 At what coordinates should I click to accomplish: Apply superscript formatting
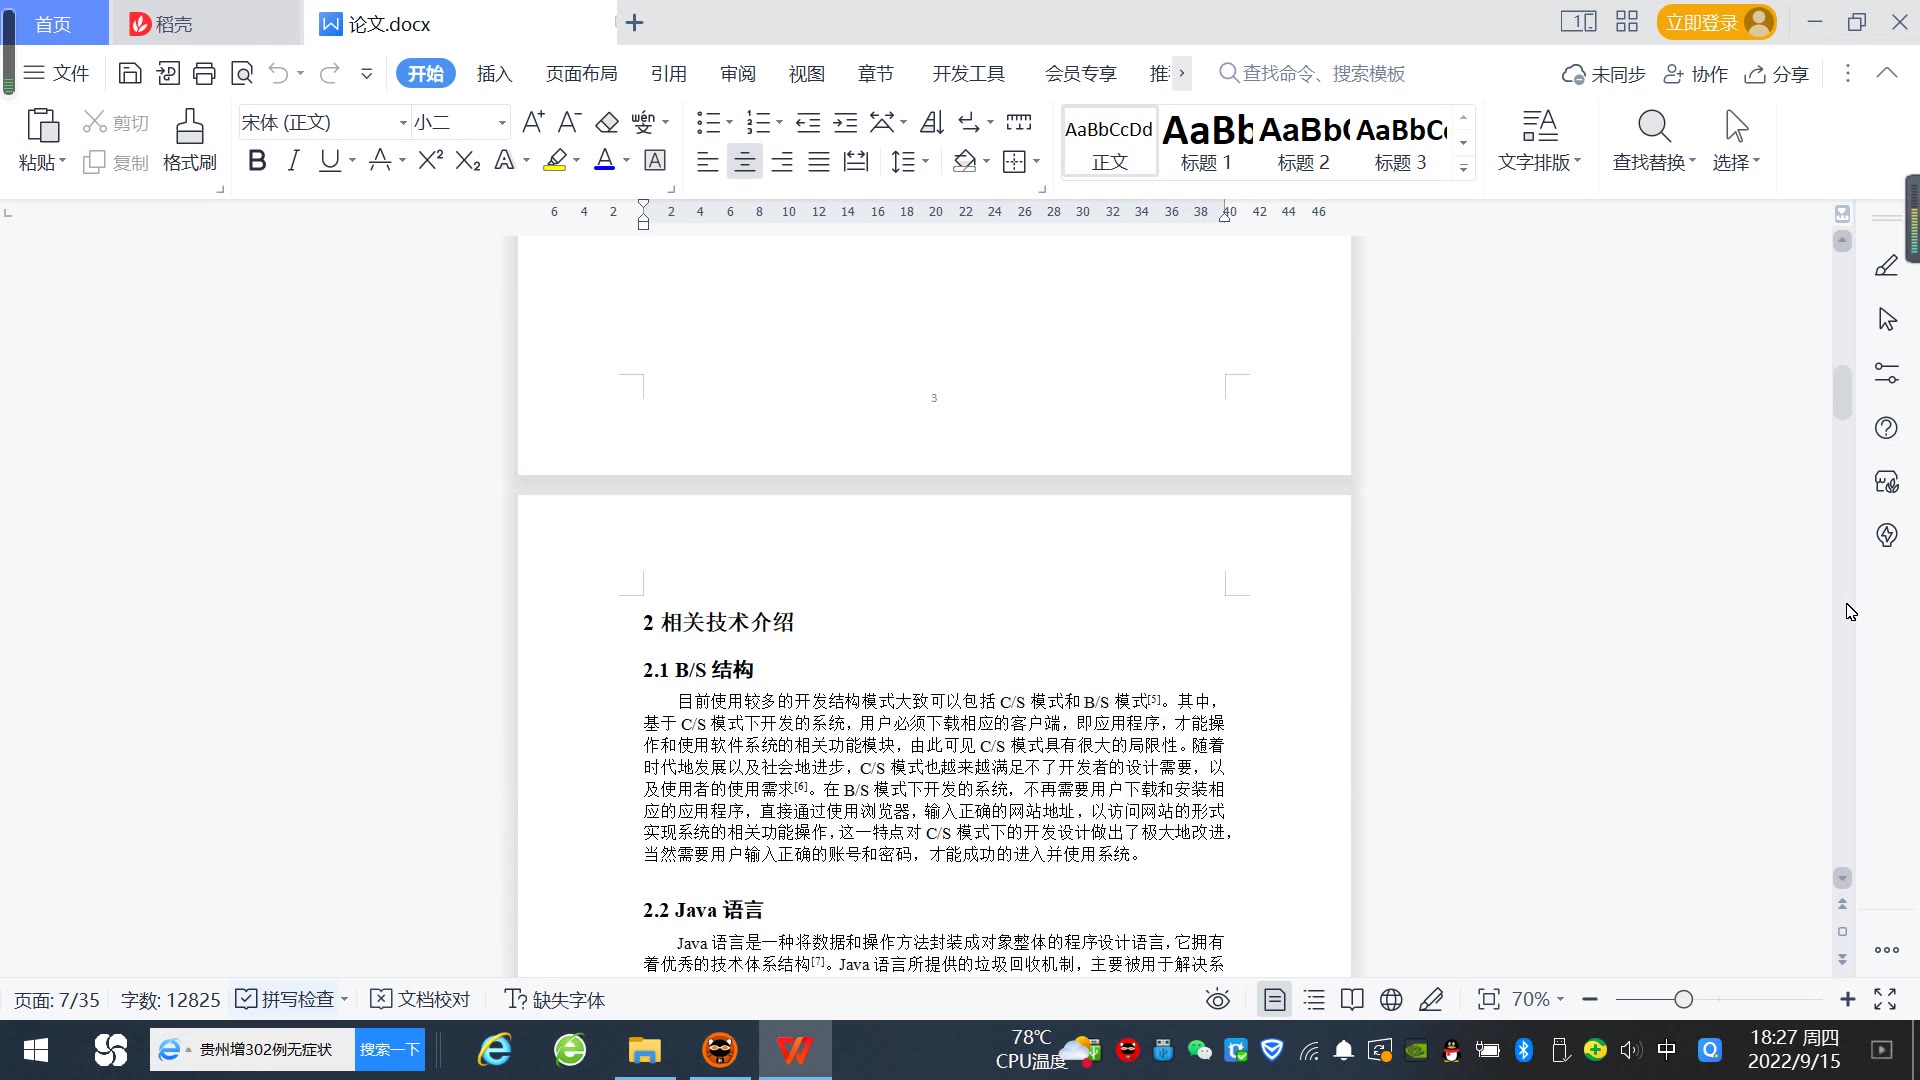431,161
